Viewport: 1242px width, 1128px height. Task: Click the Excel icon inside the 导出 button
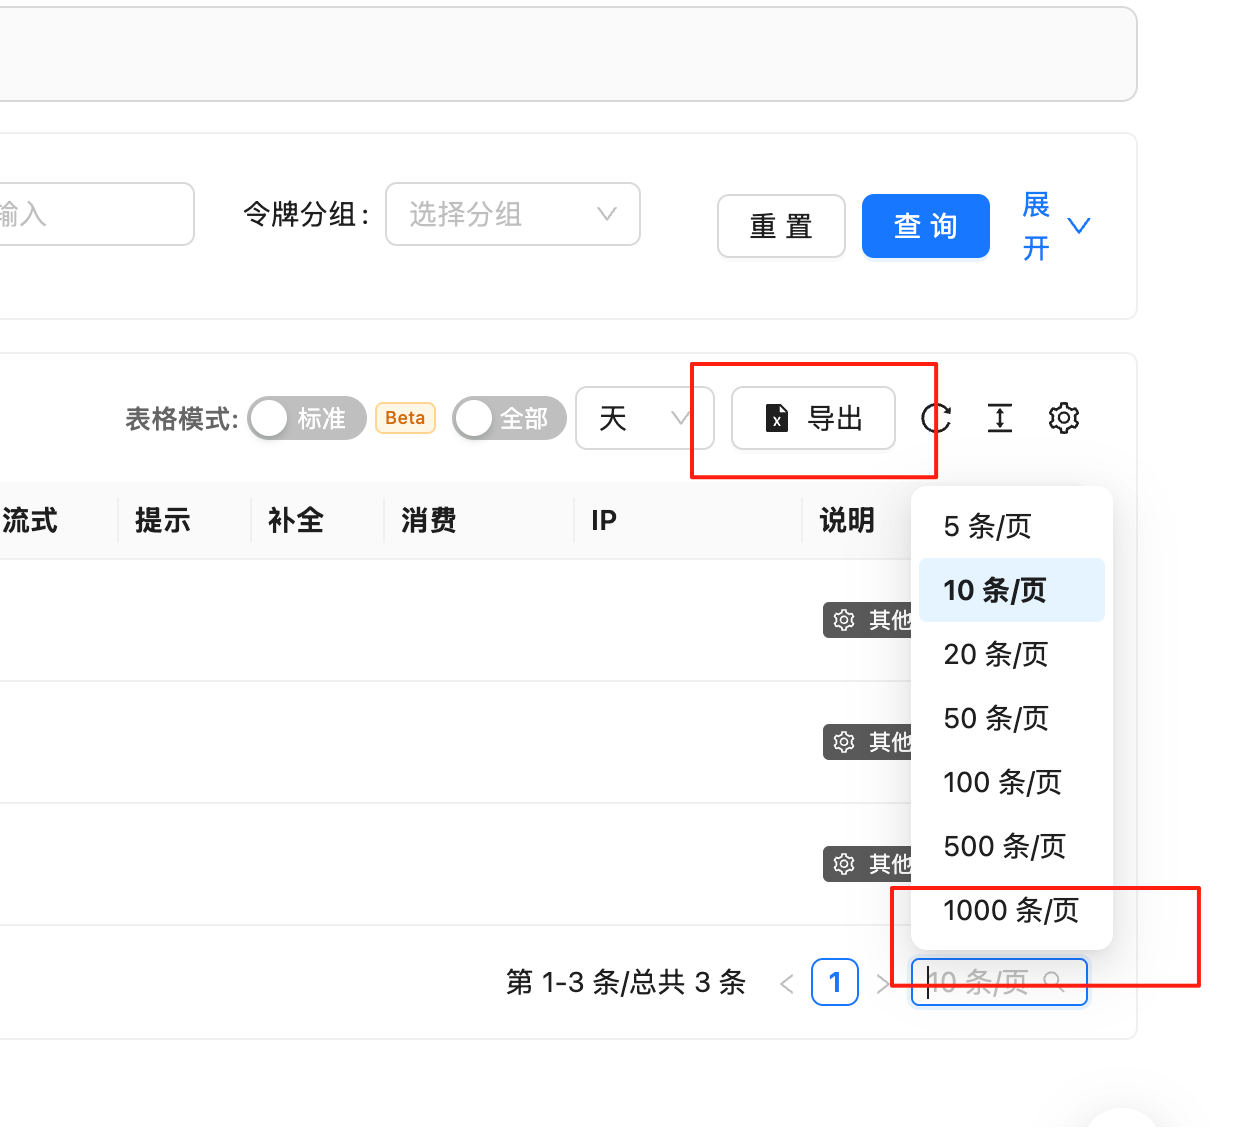pos(777,418)
